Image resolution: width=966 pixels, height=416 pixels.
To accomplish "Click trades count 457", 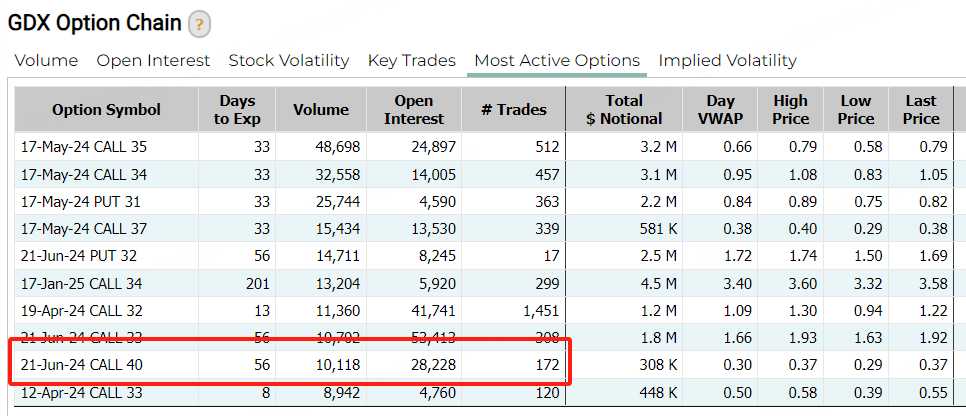I will pos(547,175).
